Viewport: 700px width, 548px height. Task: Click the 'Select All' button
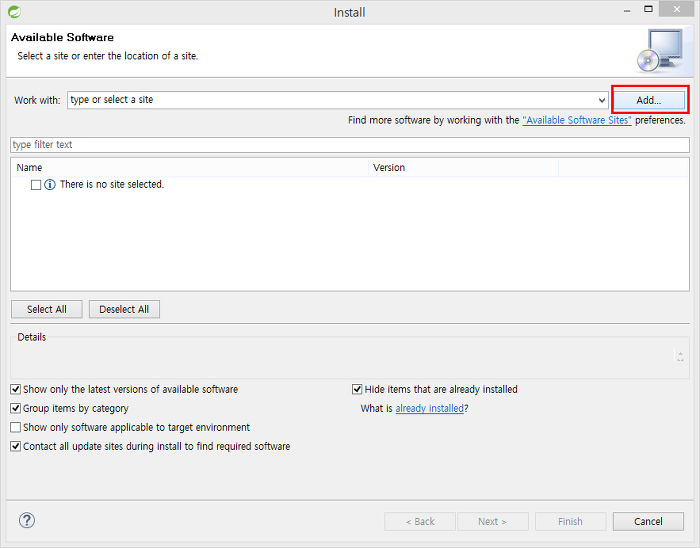pos(47,309)
